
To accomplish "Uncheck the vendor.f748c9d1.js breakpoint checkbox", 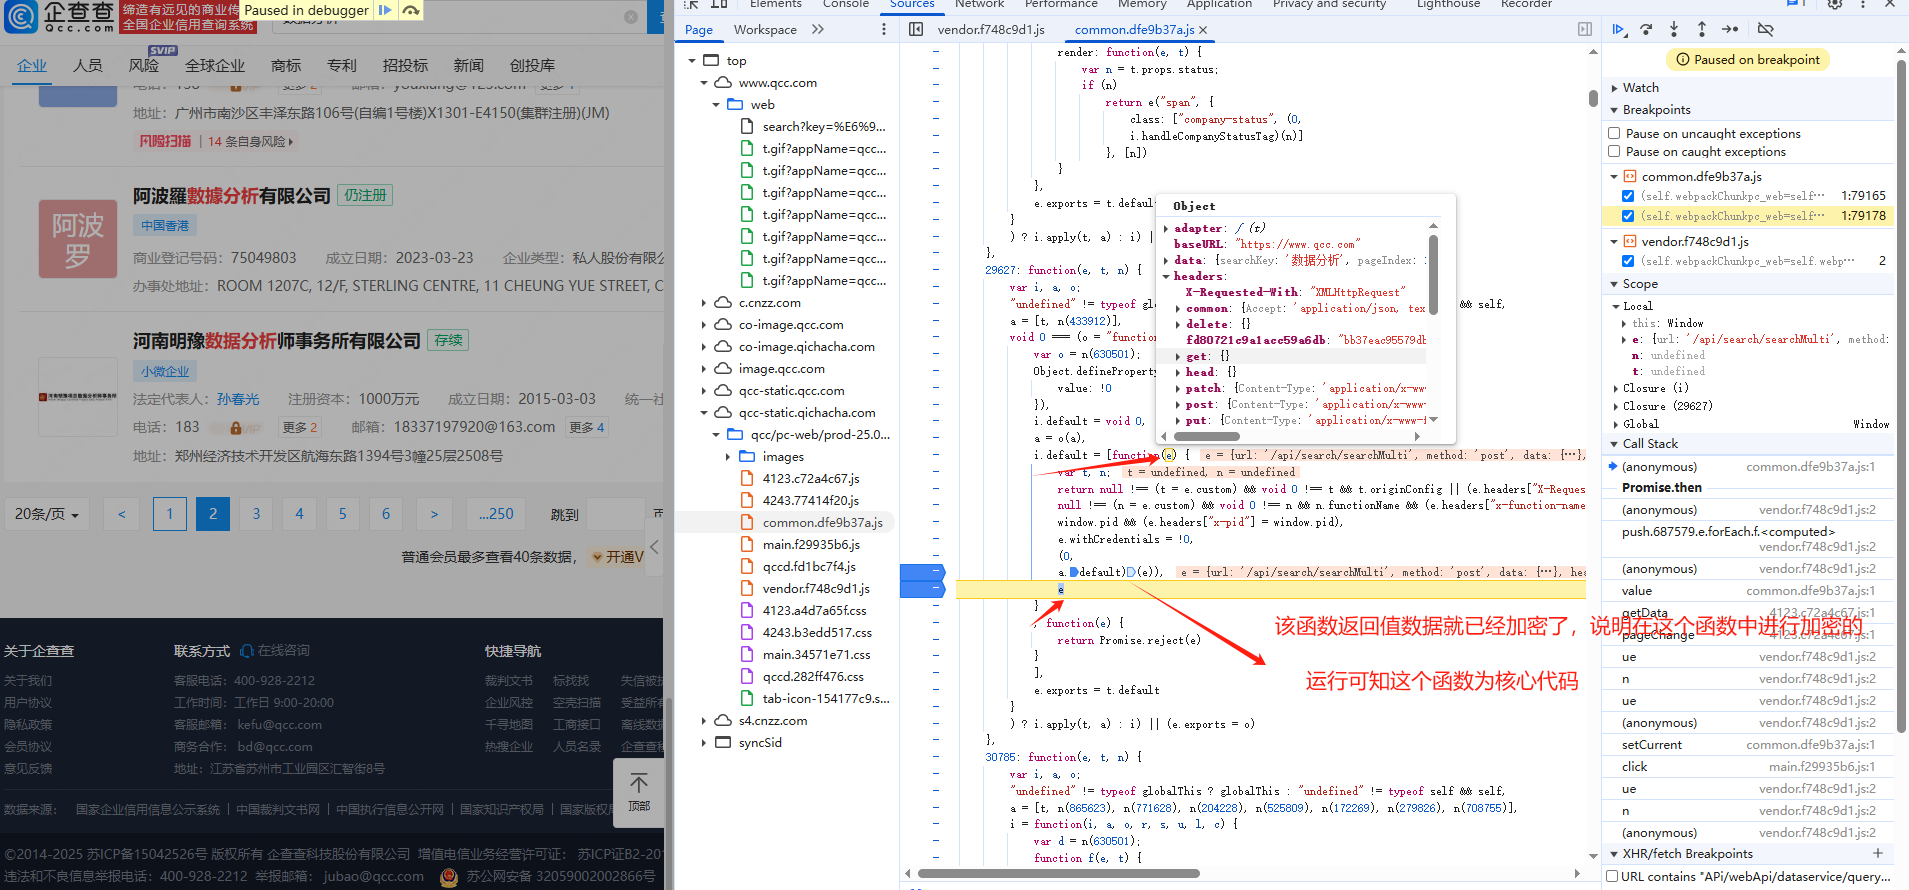I will point(1628,261).
